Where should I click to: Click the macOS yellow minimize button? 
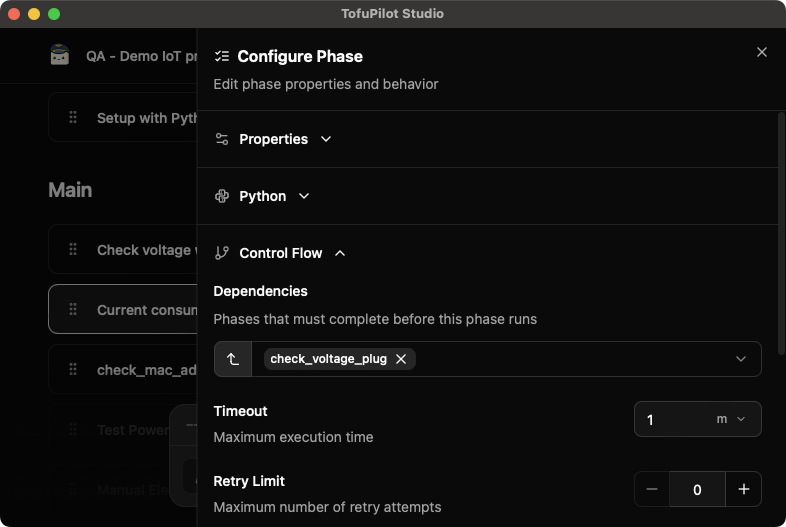click(x=34, y=14)
